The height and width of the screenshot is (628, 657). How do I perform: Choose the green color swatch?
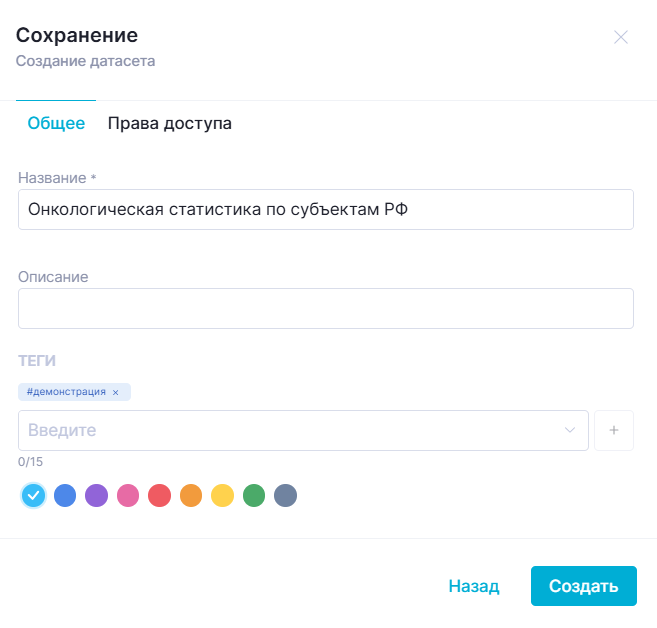254,495
